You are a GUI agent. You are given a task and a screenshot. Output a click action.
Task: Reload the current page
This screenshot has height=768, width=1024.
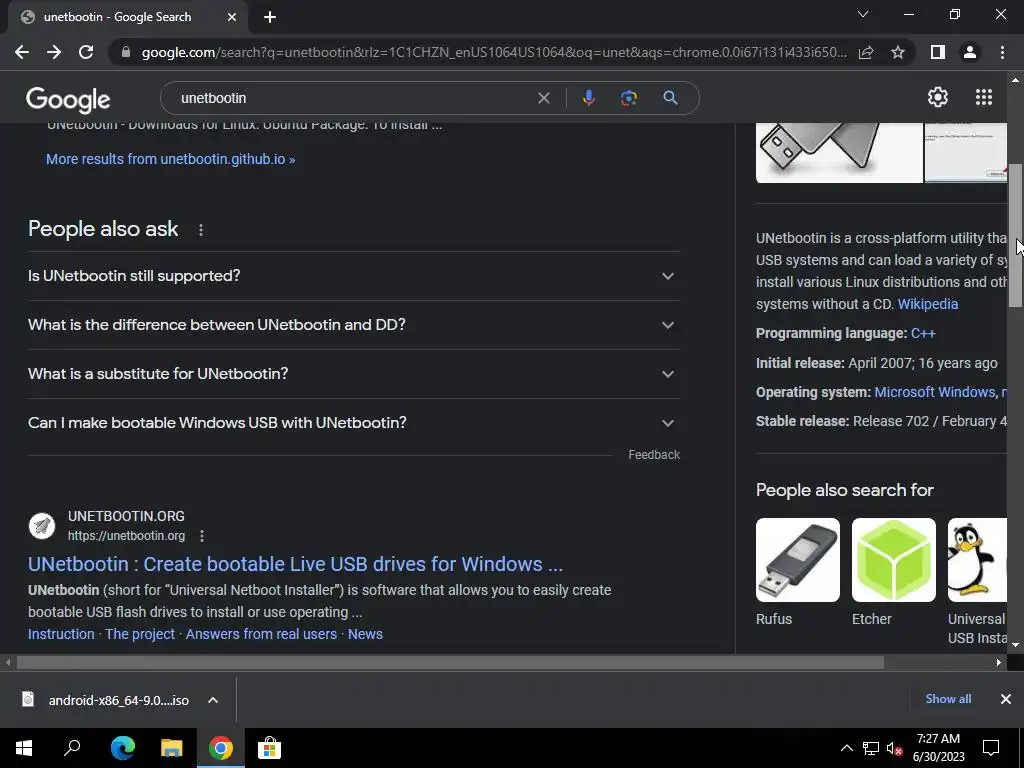[x=86, y=52]
